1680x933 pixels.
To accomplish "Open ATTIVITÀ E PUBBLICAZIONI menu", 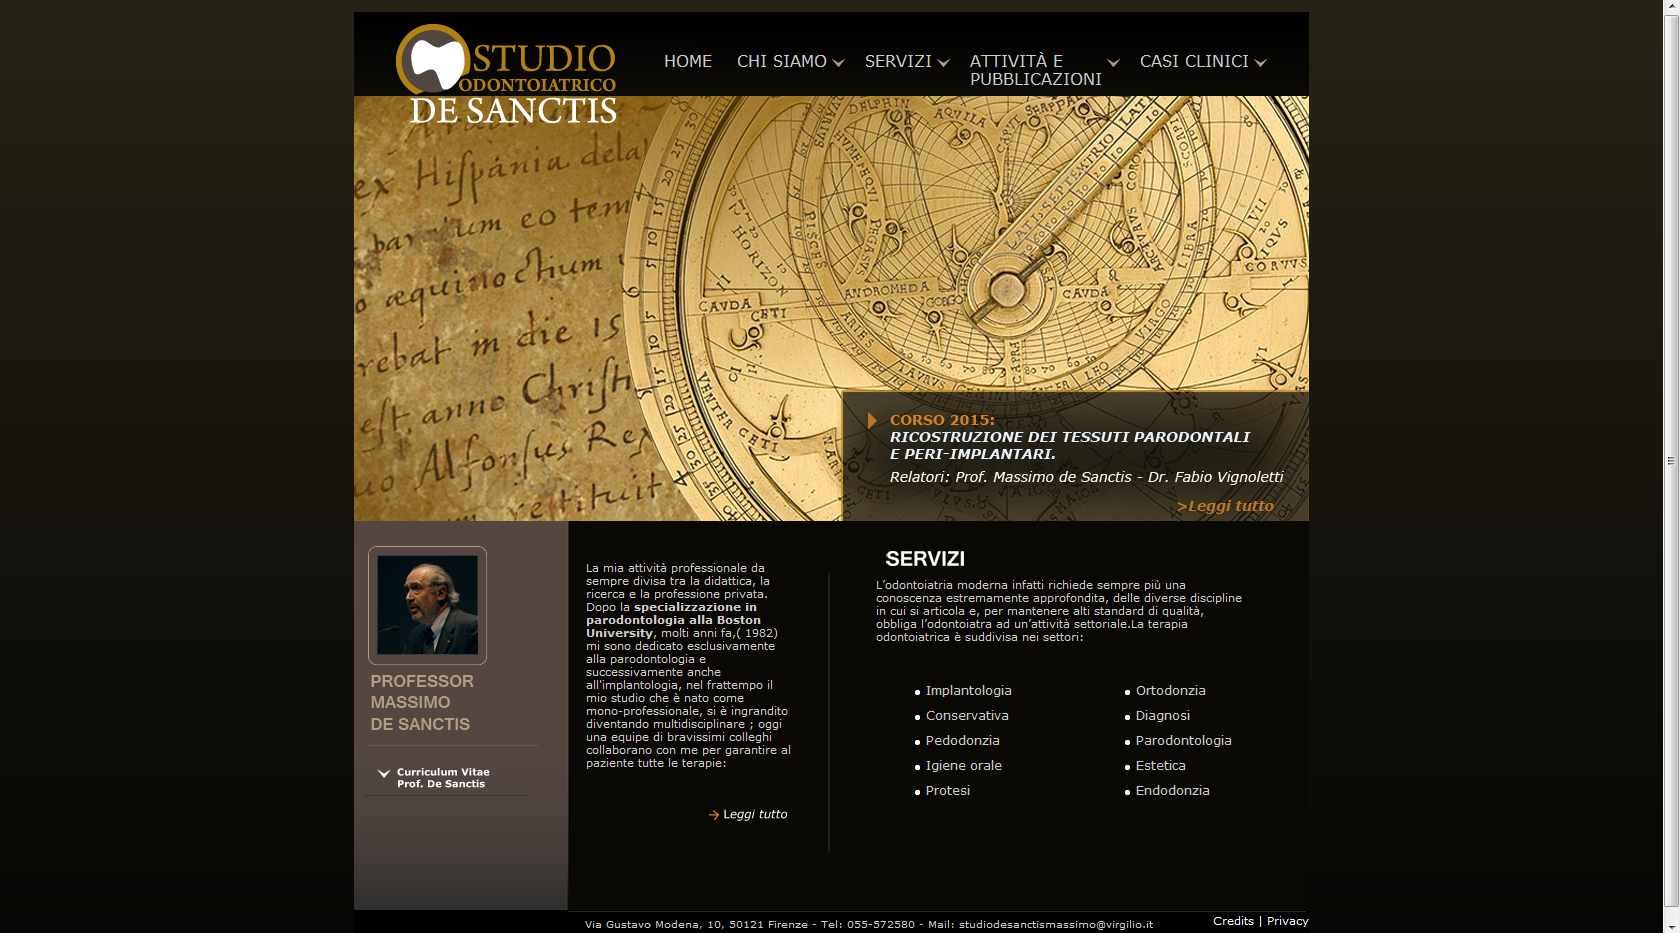I will 1035,70.
